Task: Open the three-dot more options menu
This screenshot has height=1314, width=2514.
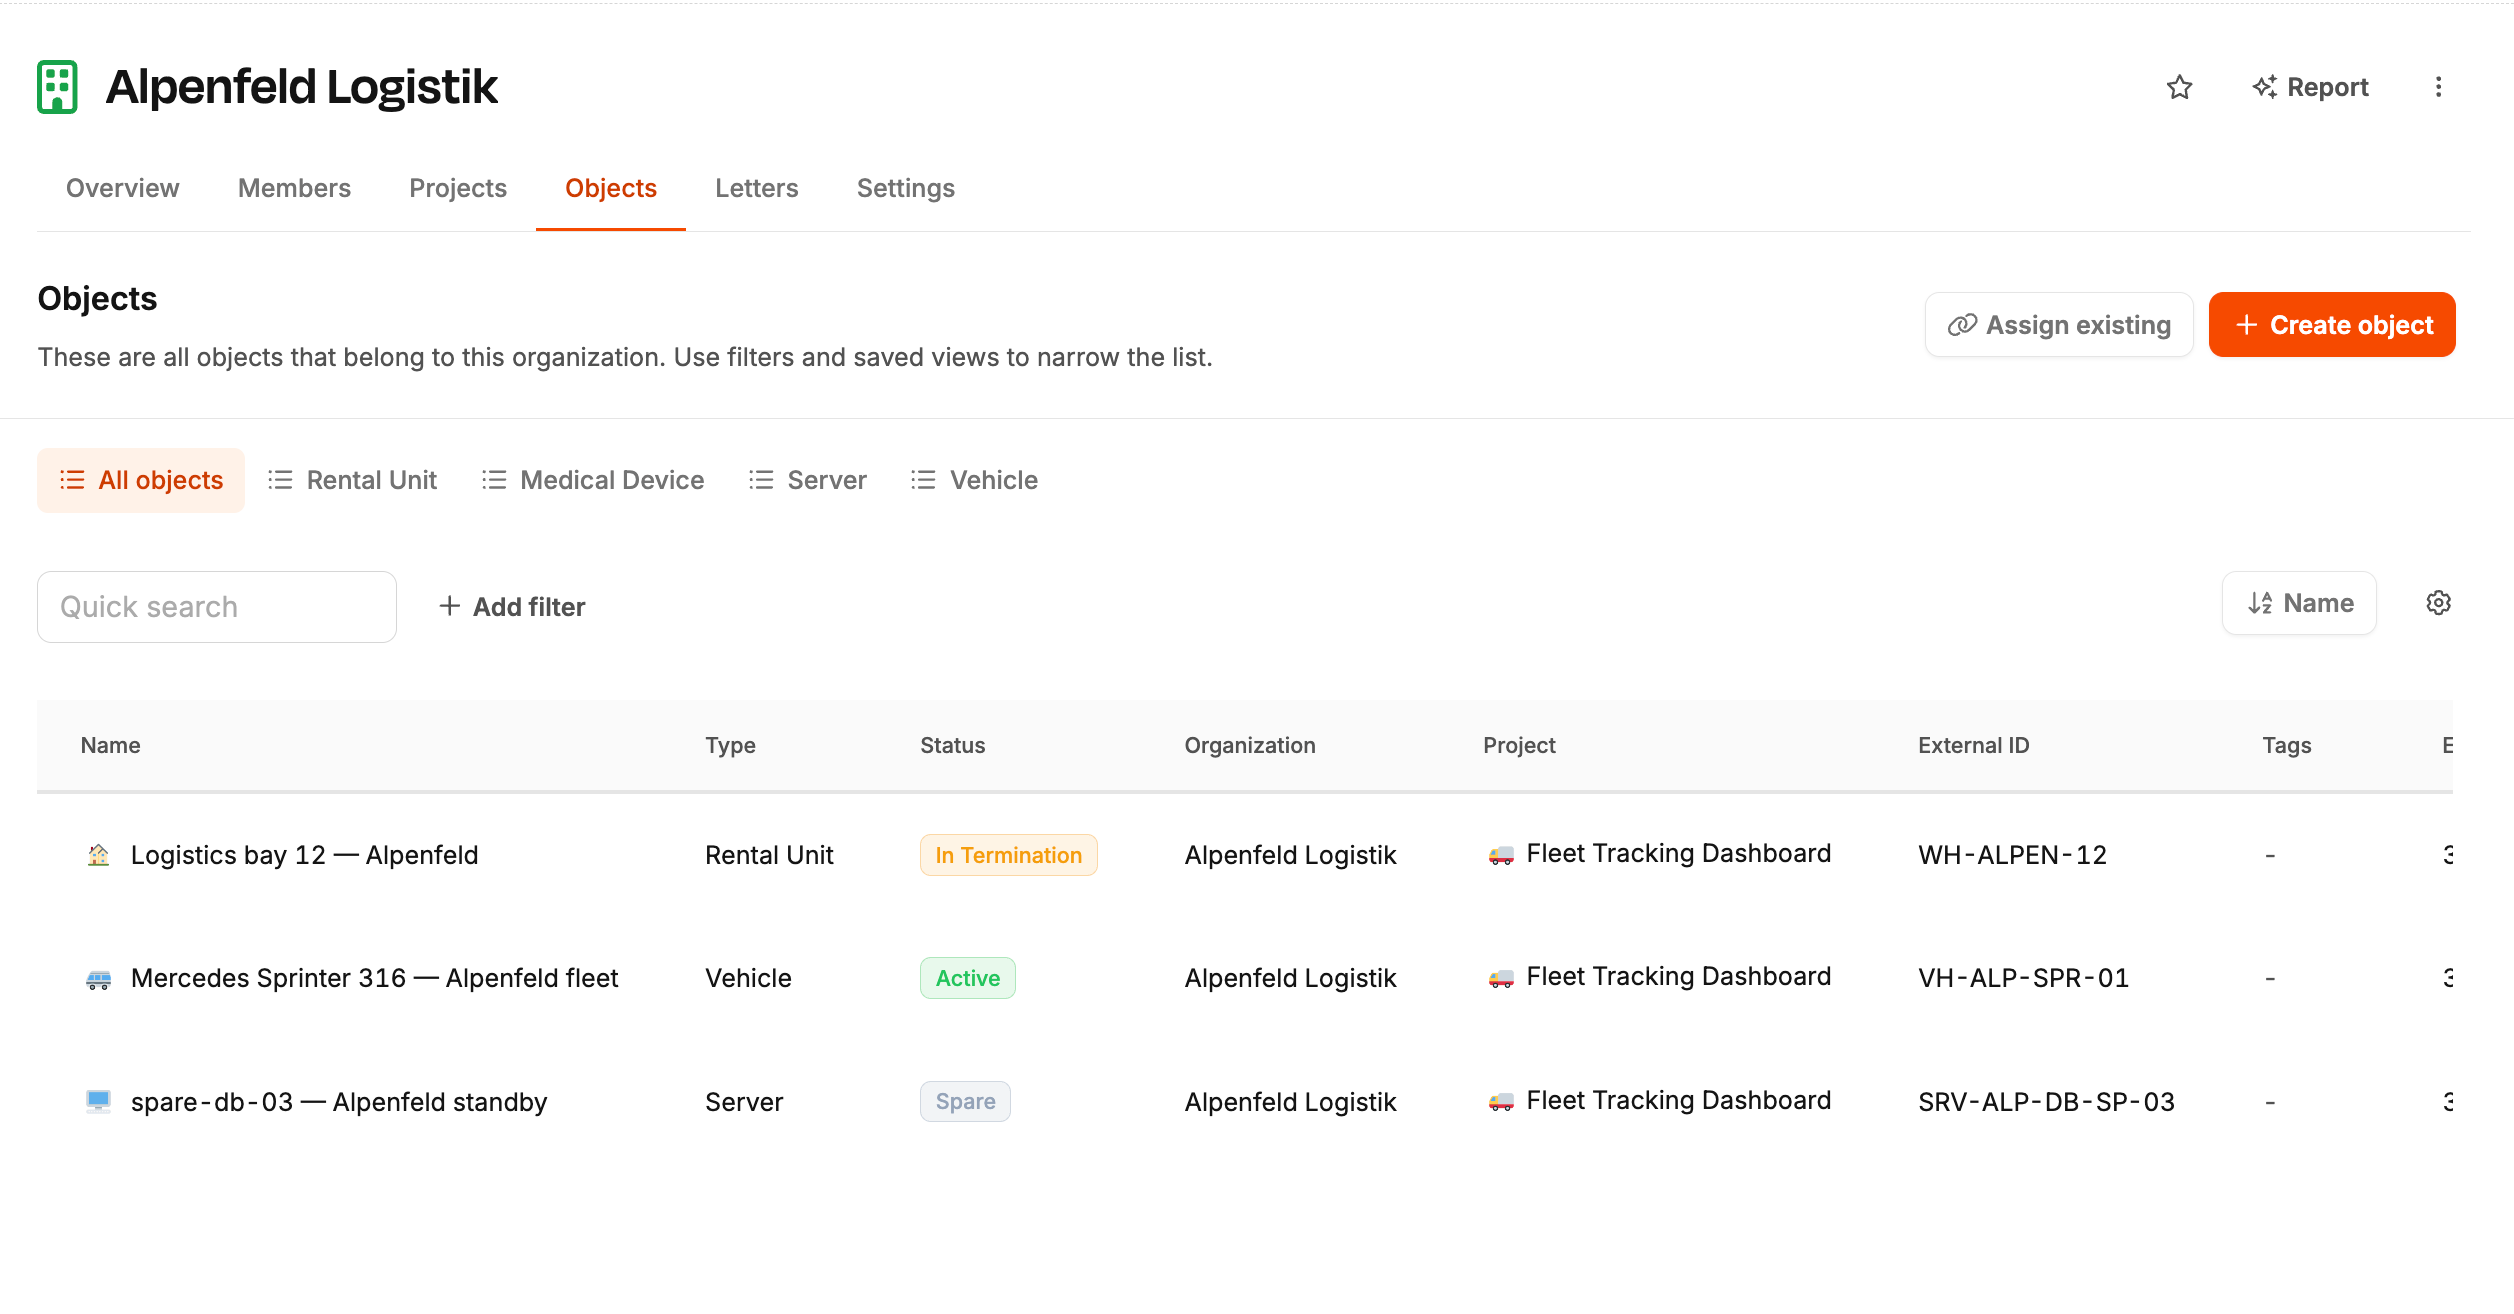Action: pyautogui.click(x=2438, y=87)
